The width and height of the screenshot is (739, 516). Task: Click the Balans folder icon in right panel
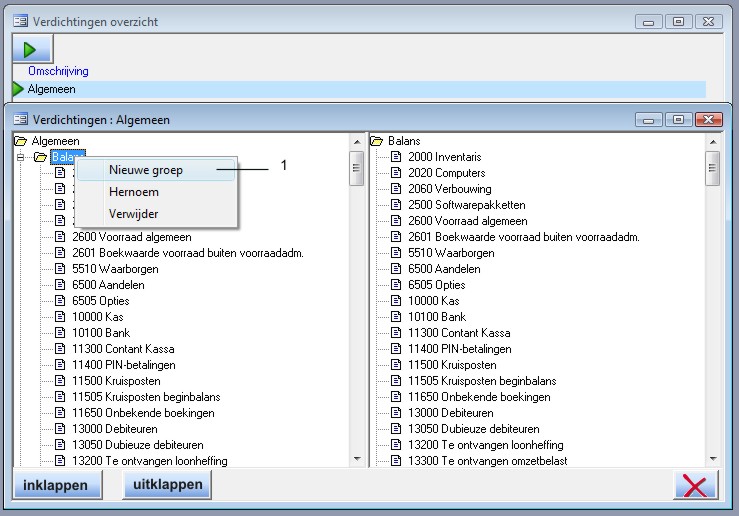point(377,141)
